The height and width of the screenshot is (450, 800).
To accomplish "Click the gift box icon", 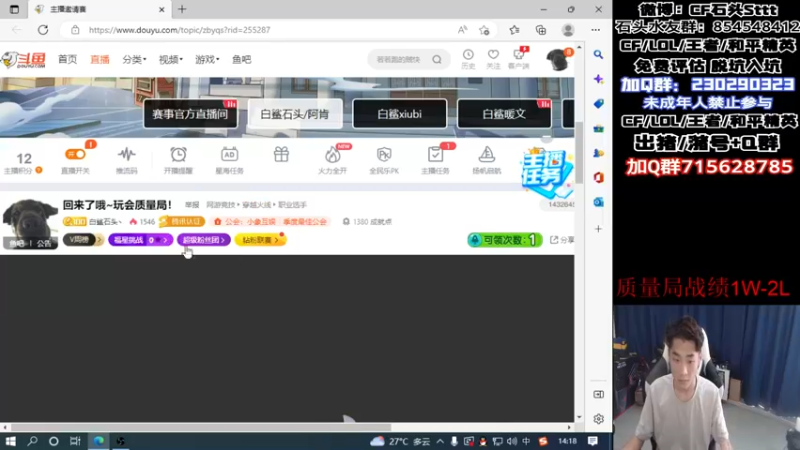I will [x=281, y=155].
